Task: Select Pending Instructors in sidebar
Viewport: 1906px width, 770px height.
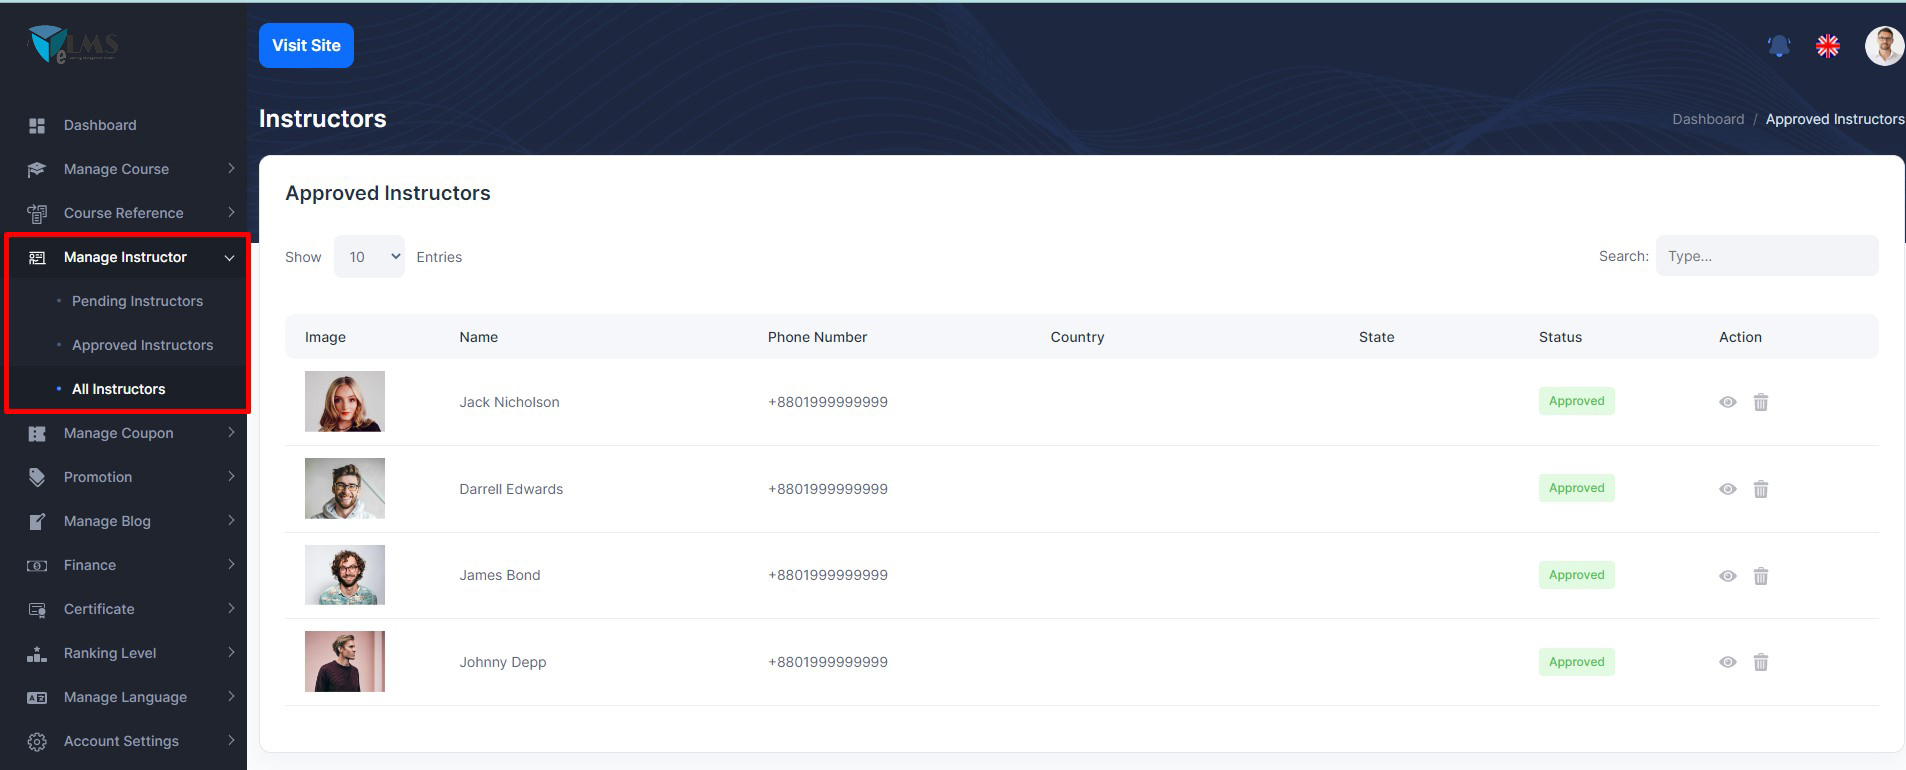Action: click(137, 301)
